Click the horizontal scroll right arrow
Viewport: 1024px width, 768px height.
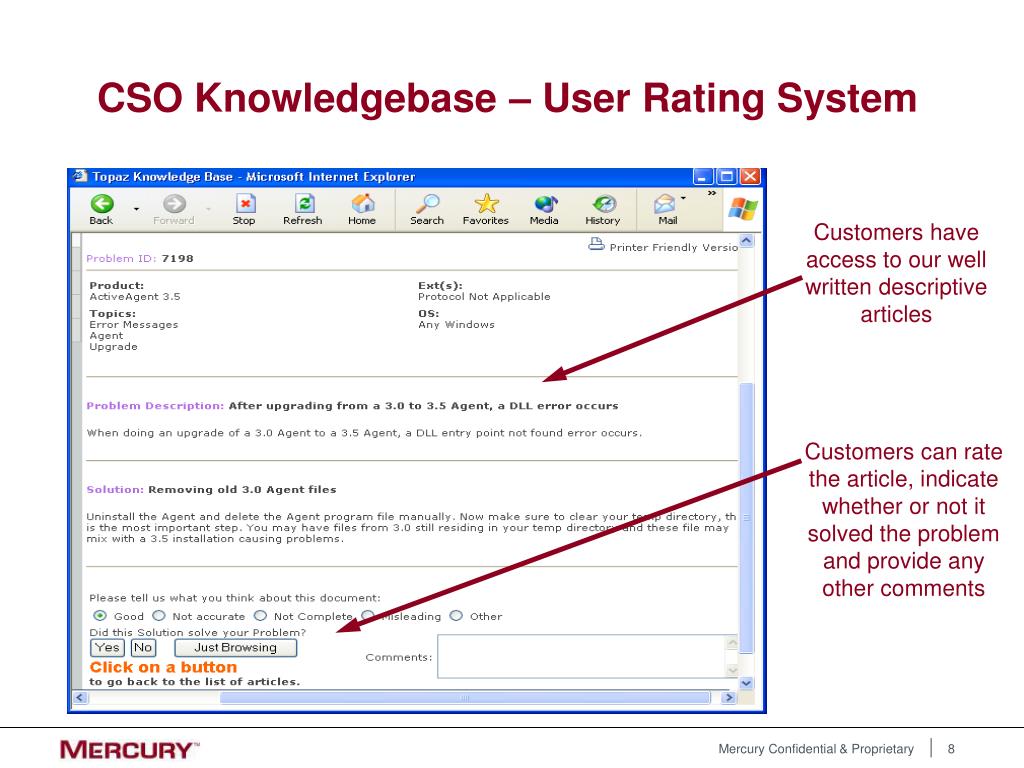pos(729,697)
